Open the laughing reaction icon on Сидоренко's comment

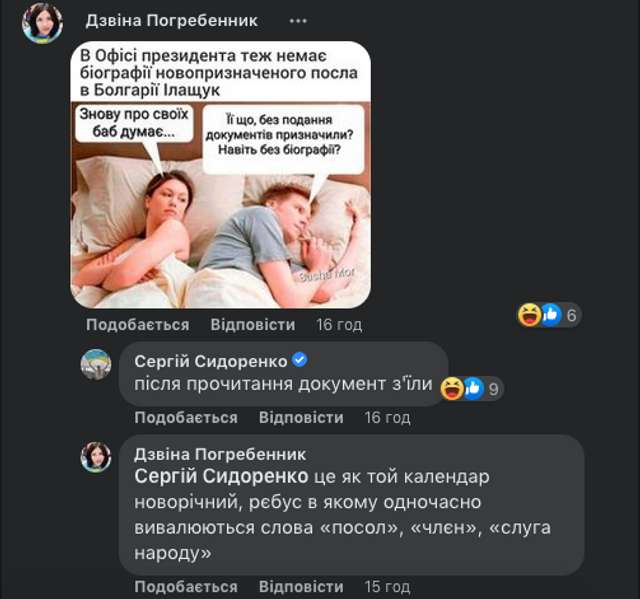(452, 388)
